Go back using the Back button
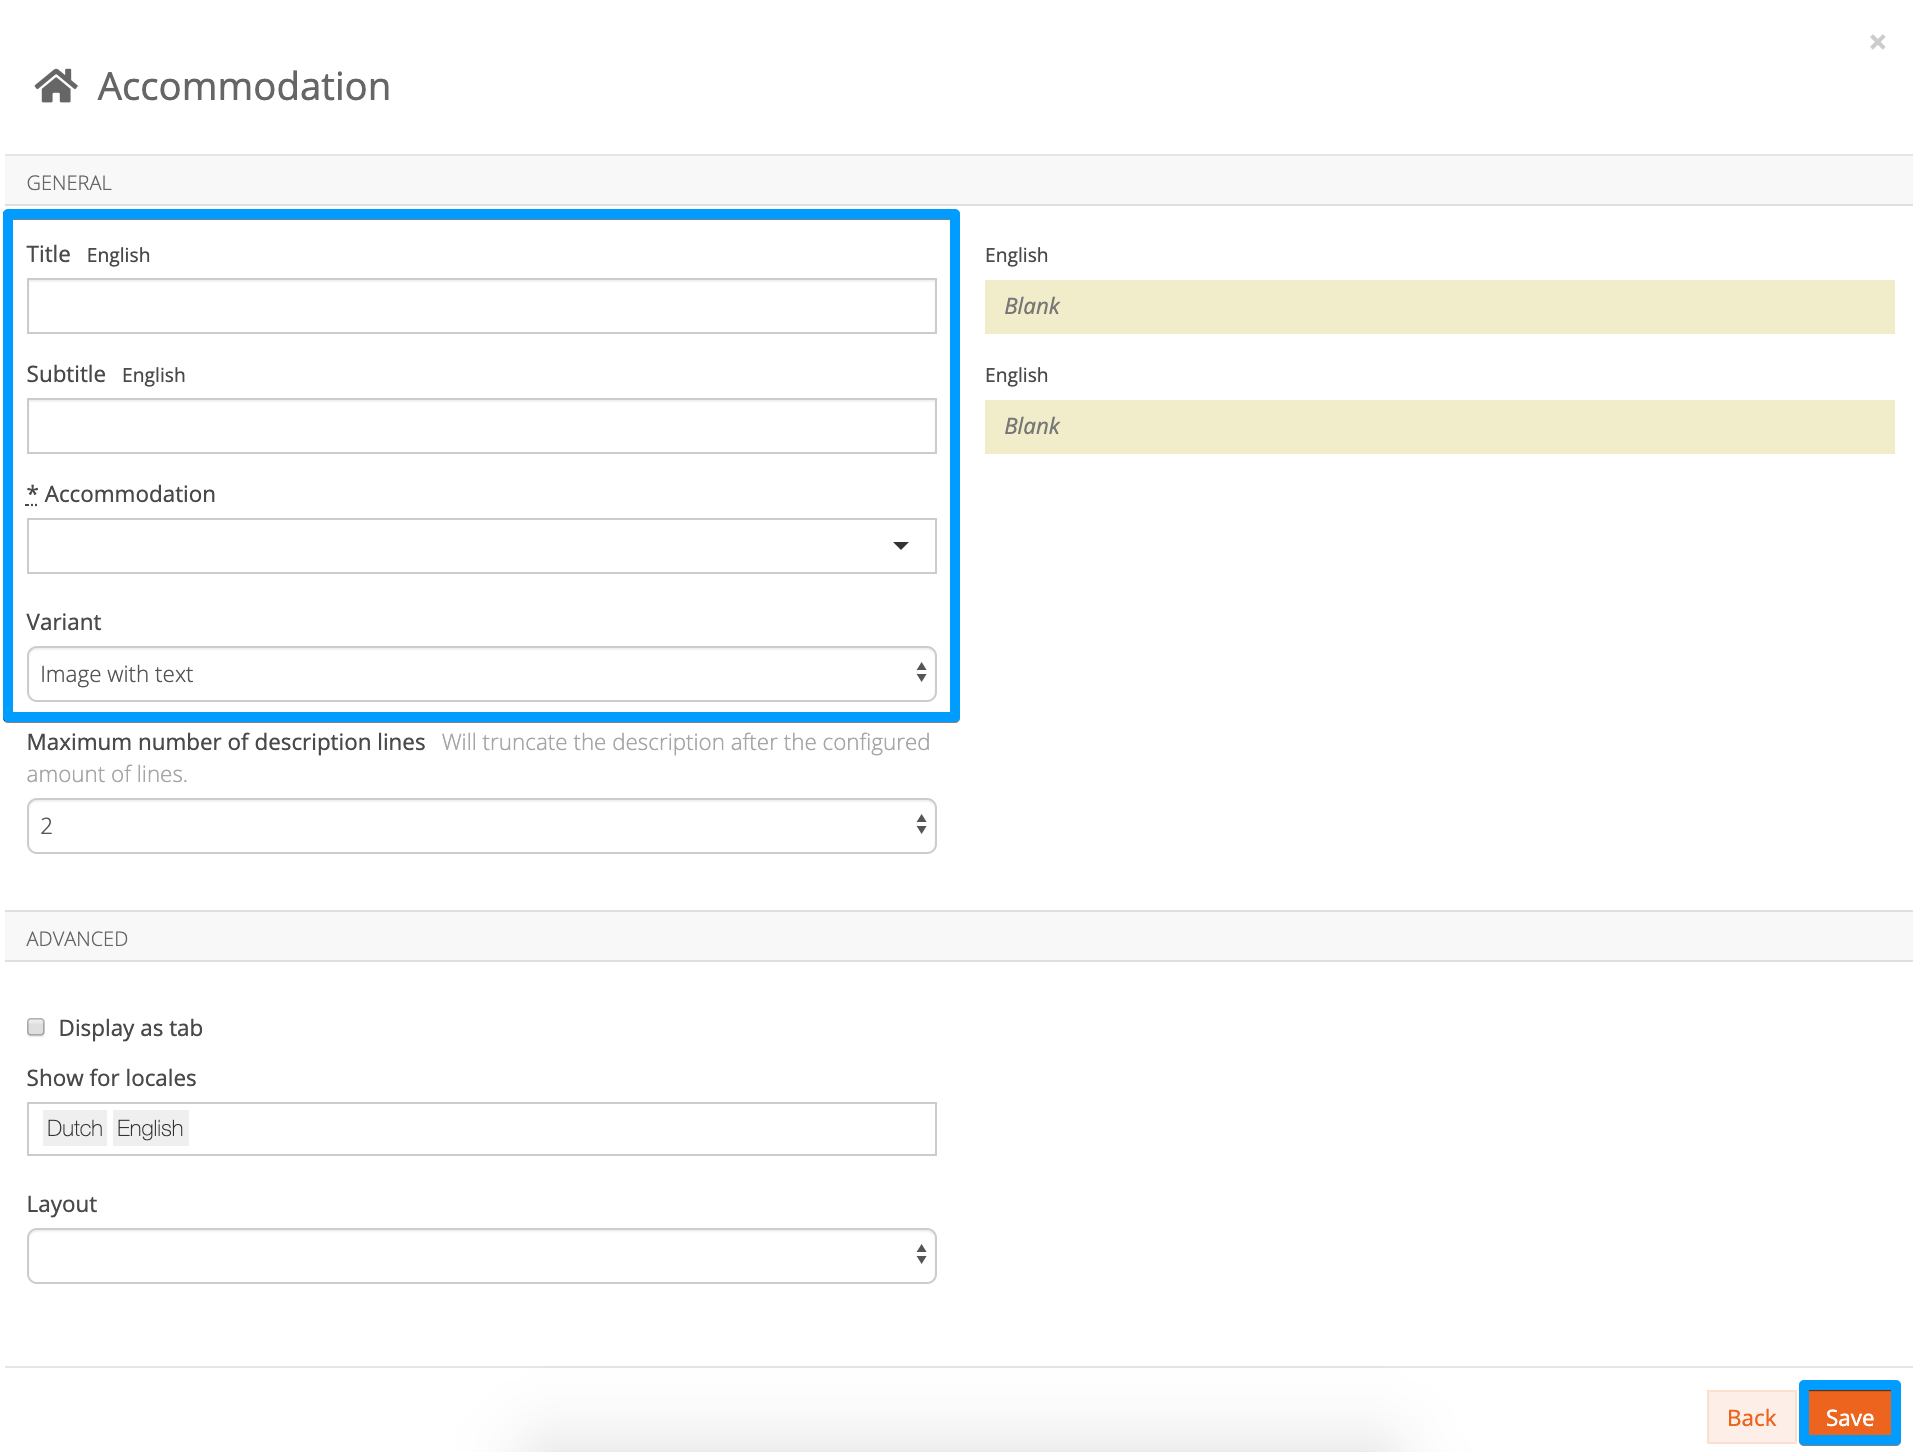1913x1452 pixels. click(1751, 1417)
